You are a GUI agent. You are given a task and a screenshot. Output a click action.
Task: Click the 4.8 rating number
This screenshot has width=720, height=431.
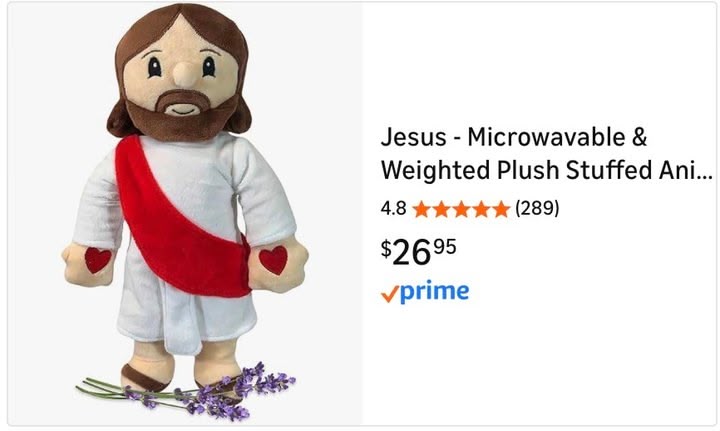[393, 210]
